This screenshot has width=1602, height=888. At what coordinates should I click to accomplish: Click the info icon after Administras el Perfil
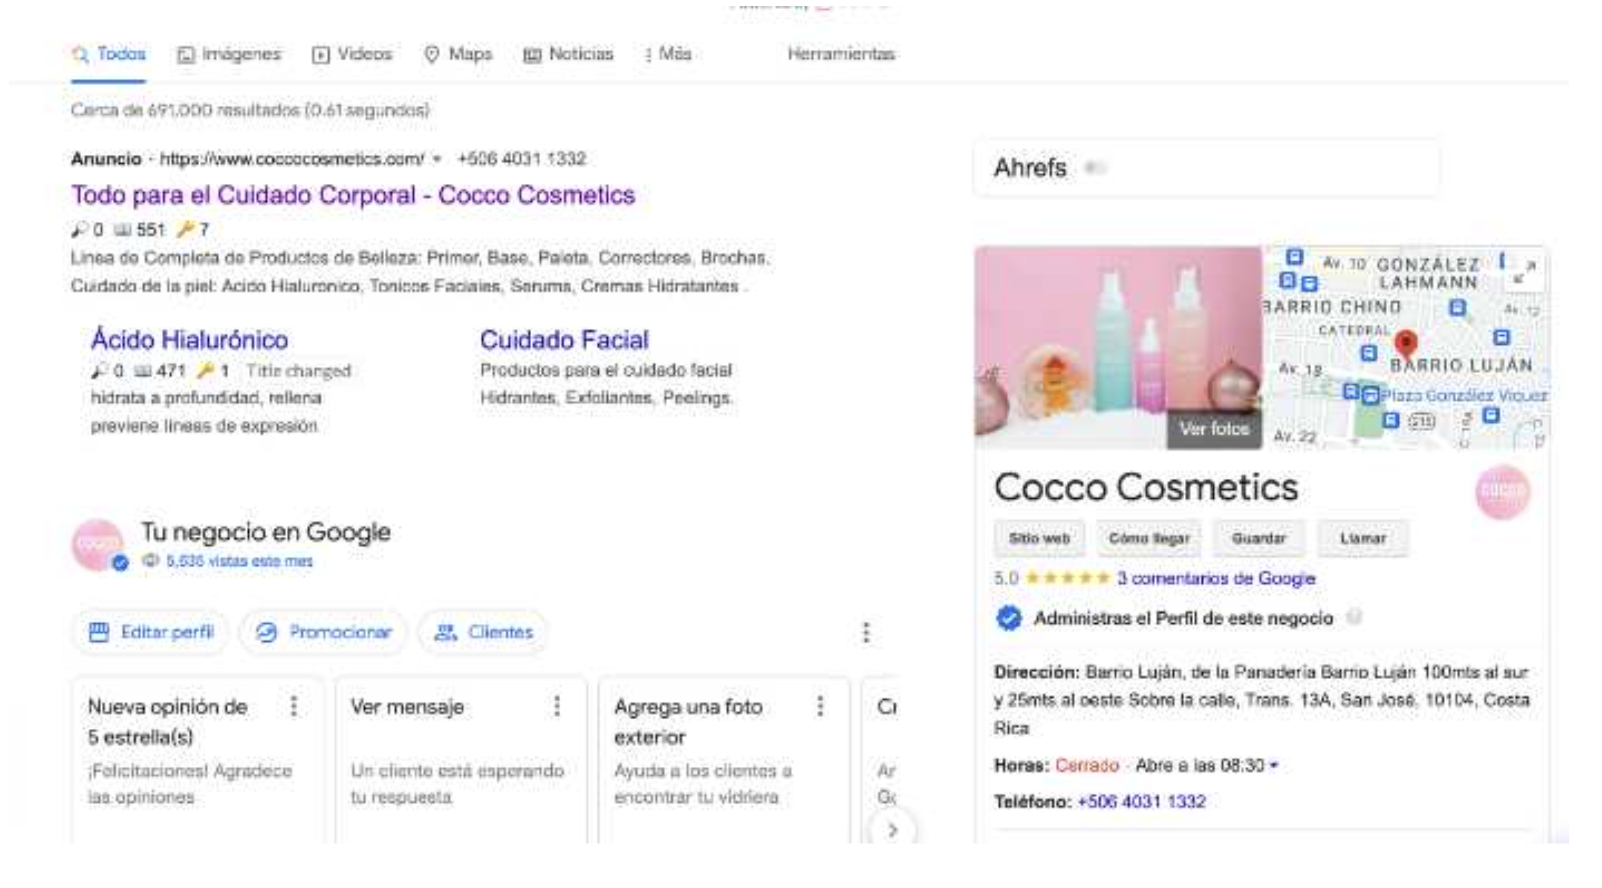(x=1354, y=617)
